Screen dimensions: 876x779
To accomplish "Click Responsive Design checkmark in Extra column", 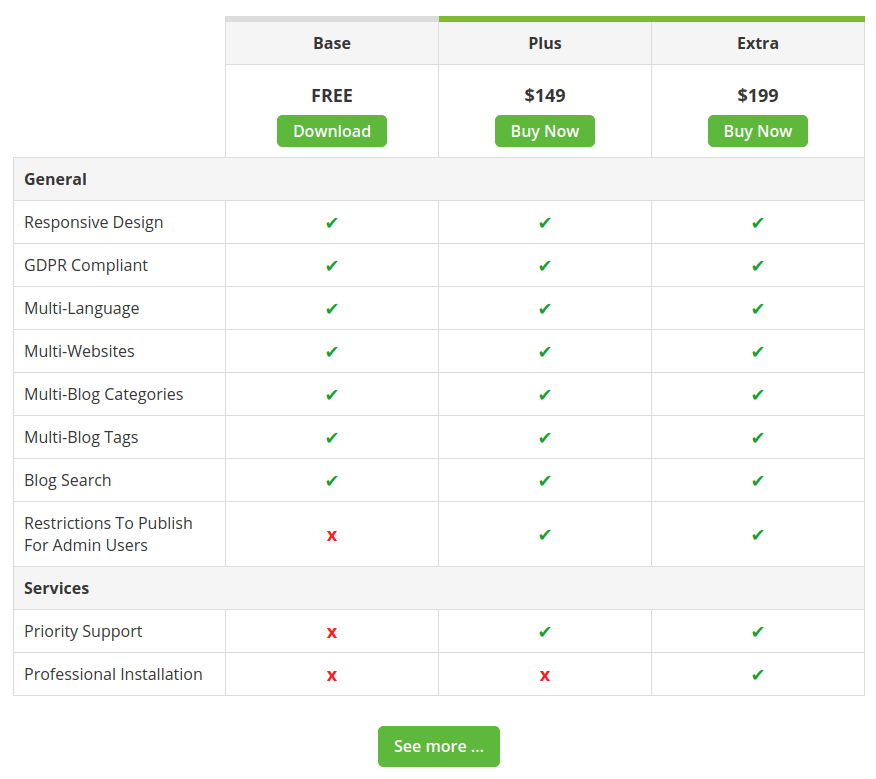I will coord(758,223).
